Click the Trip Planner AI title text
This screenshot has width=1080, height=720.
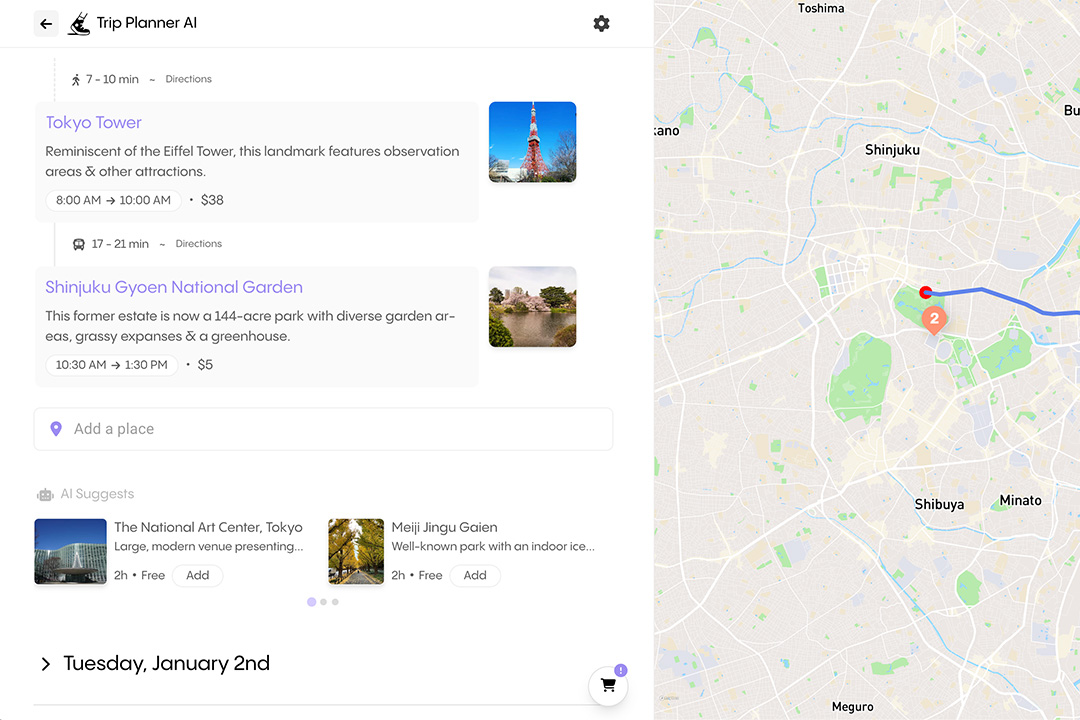[x=147, y=23]
